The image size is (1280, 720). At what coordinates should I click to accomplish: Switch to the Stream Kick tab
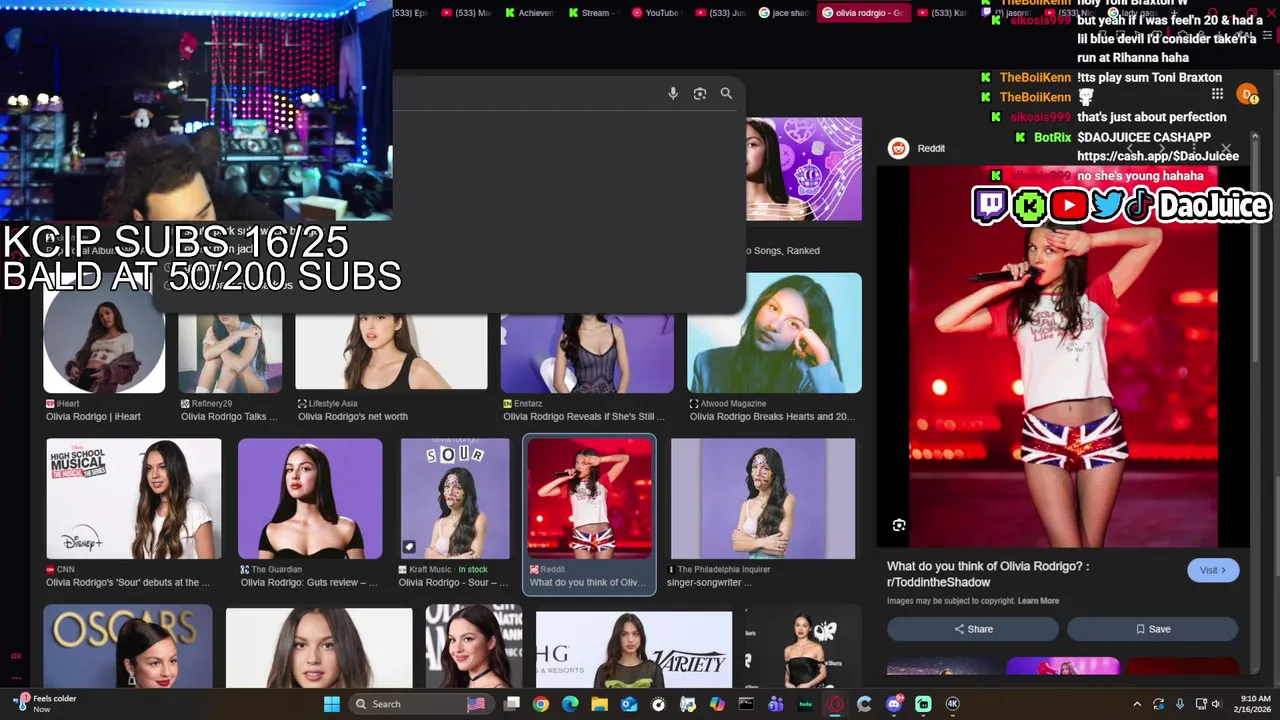click(593, 13)
